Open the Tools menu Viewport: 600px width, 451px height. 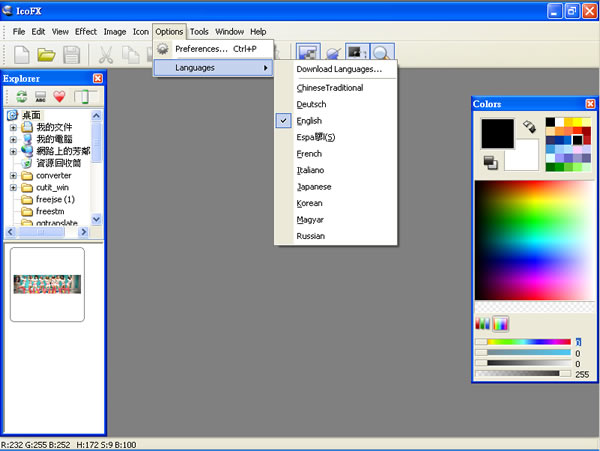[199, 32]
